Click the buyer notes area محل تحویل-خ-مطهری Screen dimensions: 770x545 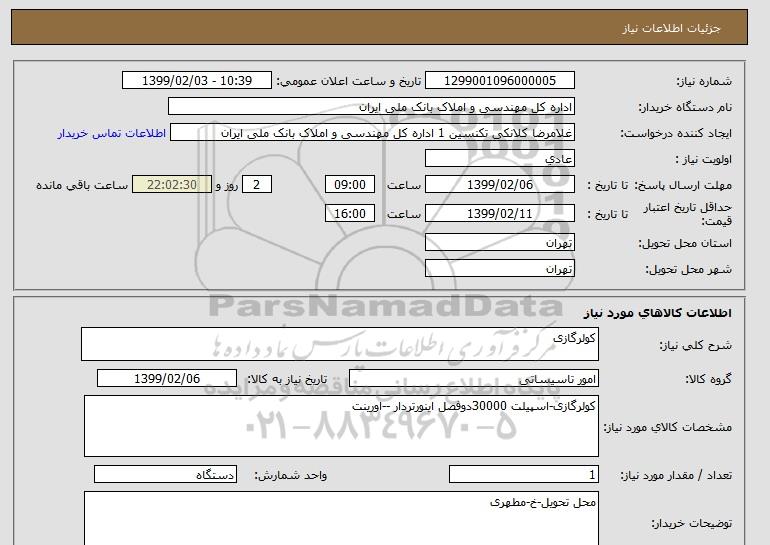[x=341, y=518]
